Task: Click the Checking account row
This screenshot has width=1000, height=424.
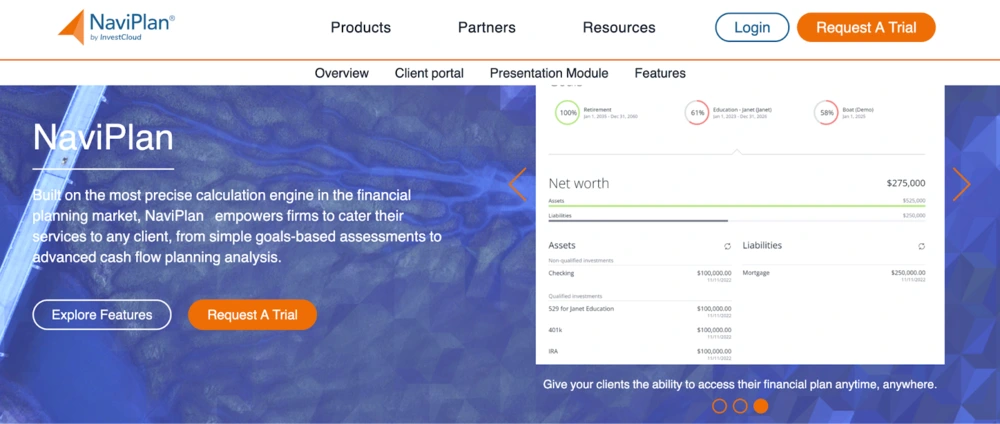Action: 640,275
